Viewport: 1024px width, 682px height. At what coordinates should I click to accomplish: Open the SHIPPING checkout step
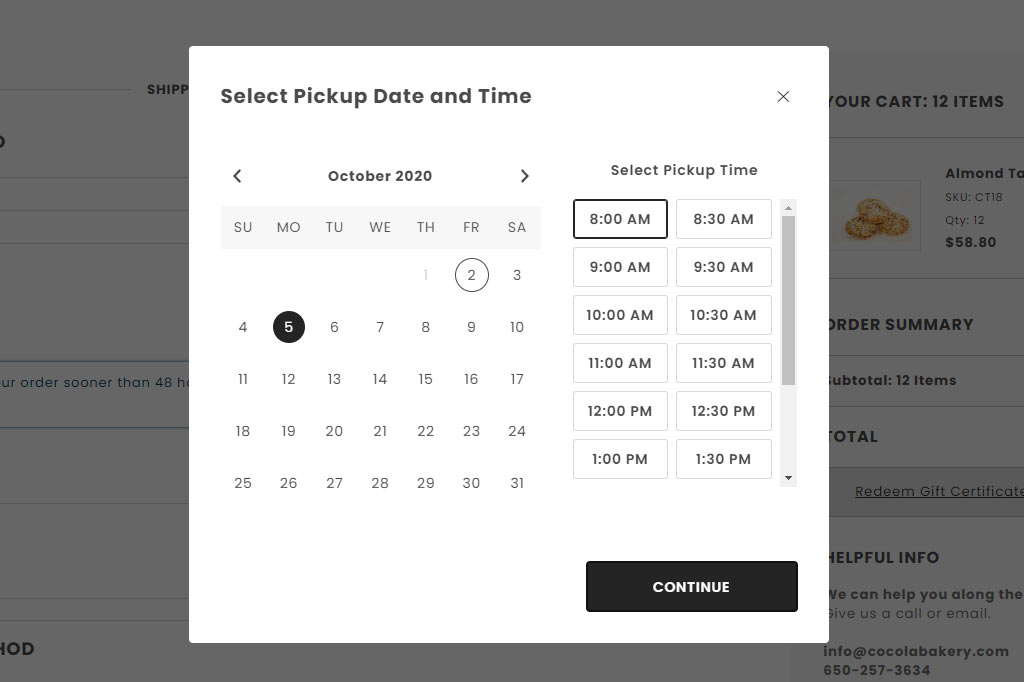pos(167,89)
